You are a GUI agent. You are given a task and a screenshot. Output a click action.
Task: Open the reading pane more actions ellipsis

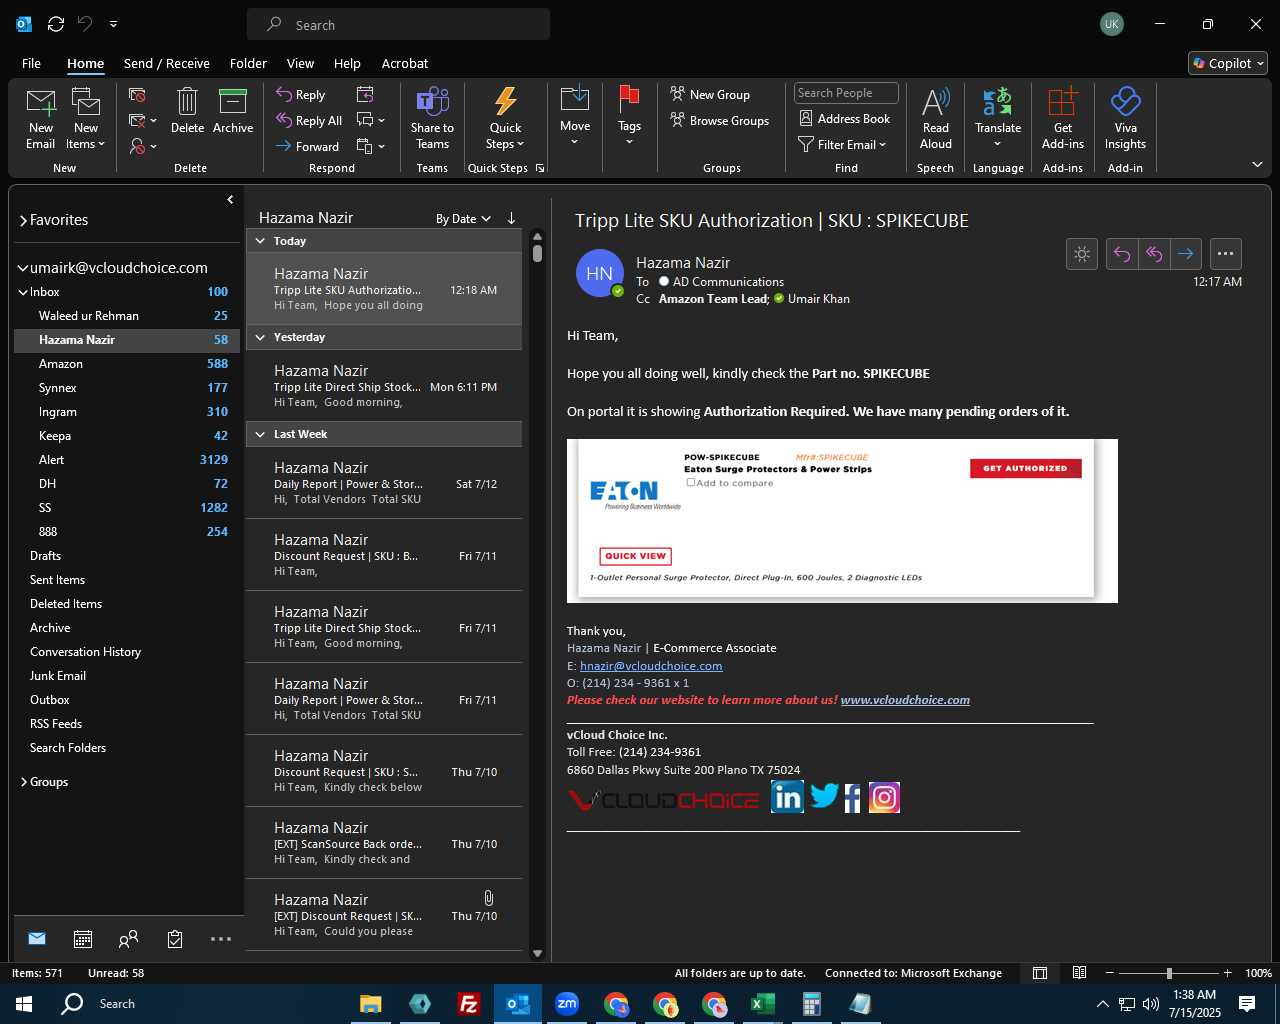(x=1226, y=254)
